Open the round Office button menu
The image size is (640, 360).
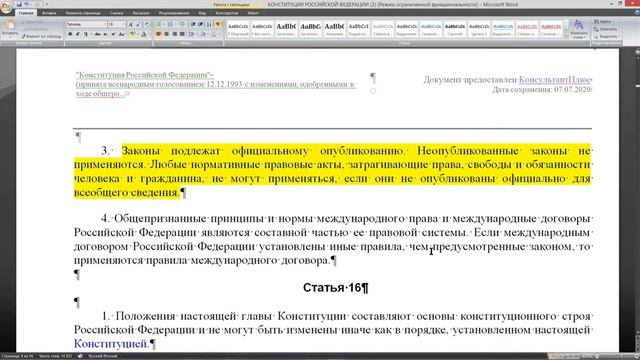7,8
